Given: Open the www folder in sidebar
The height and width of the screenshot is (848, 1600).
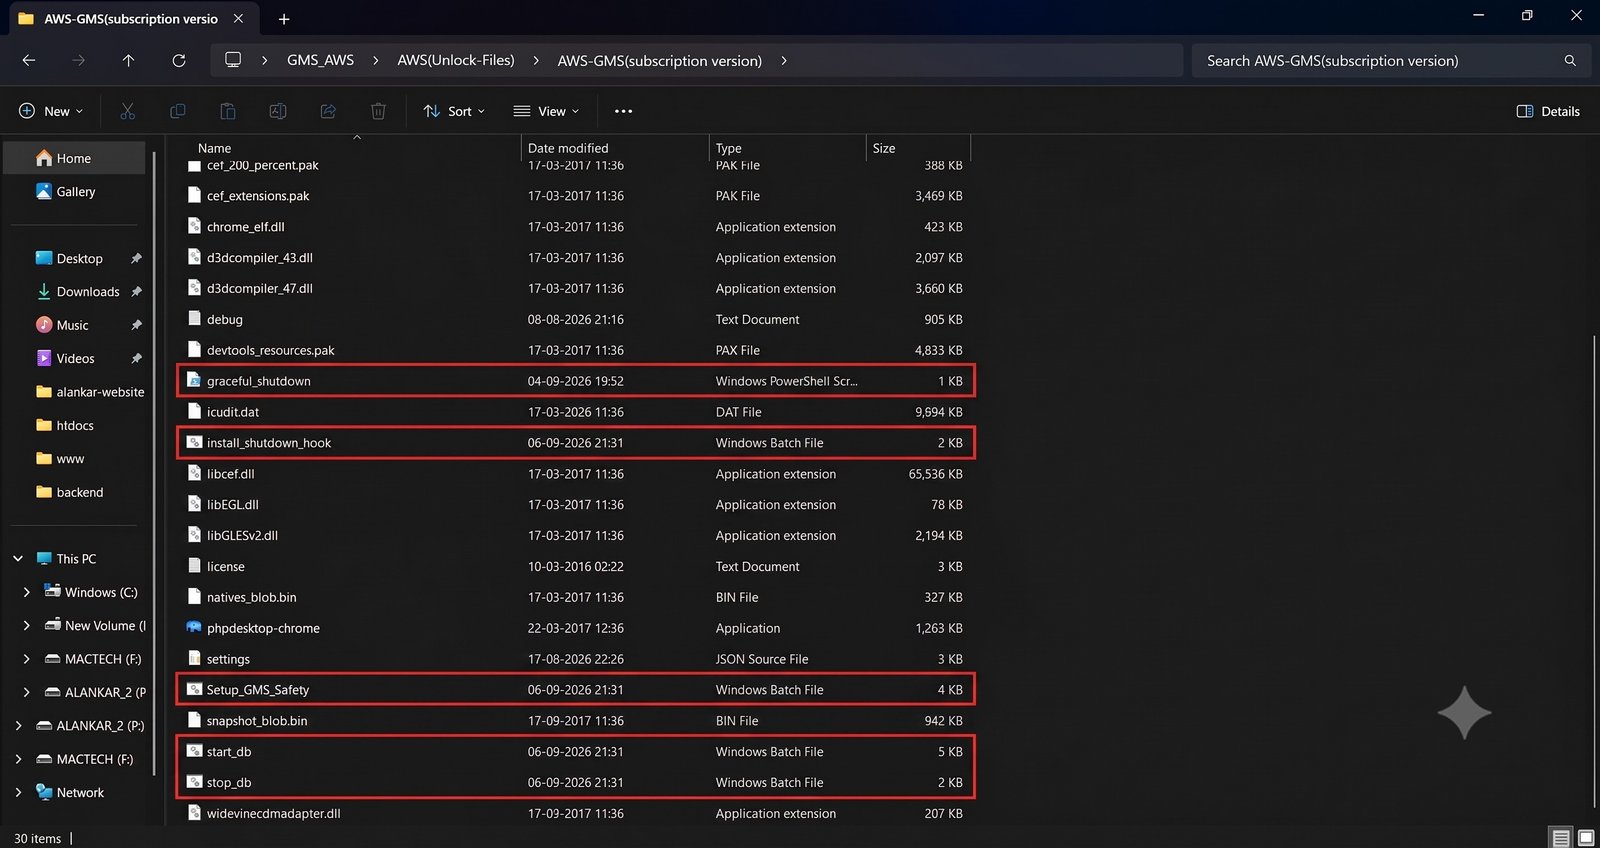Looking at the screenshot, I should click(70, 459).
